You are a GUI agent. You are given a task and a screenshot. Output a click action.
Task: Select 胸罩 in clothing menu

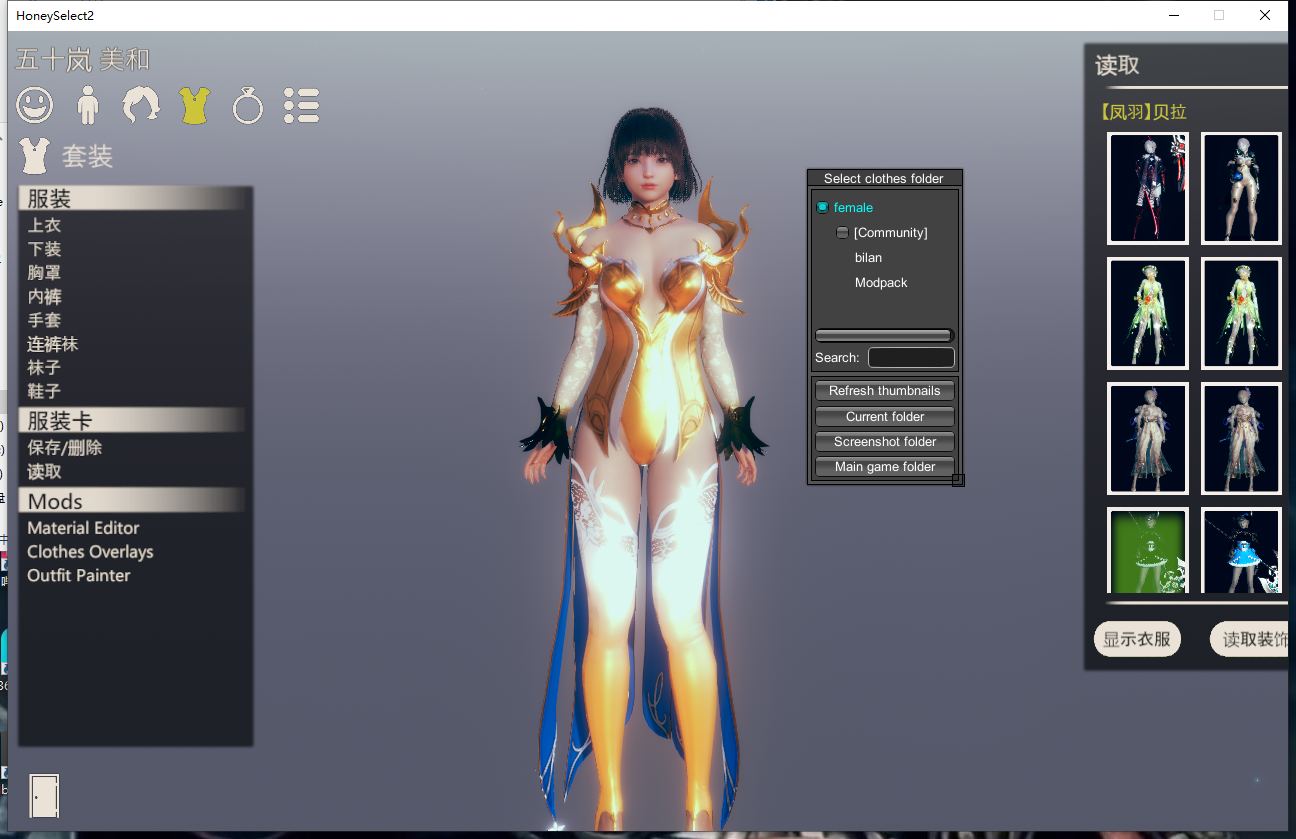pos(44,272)
